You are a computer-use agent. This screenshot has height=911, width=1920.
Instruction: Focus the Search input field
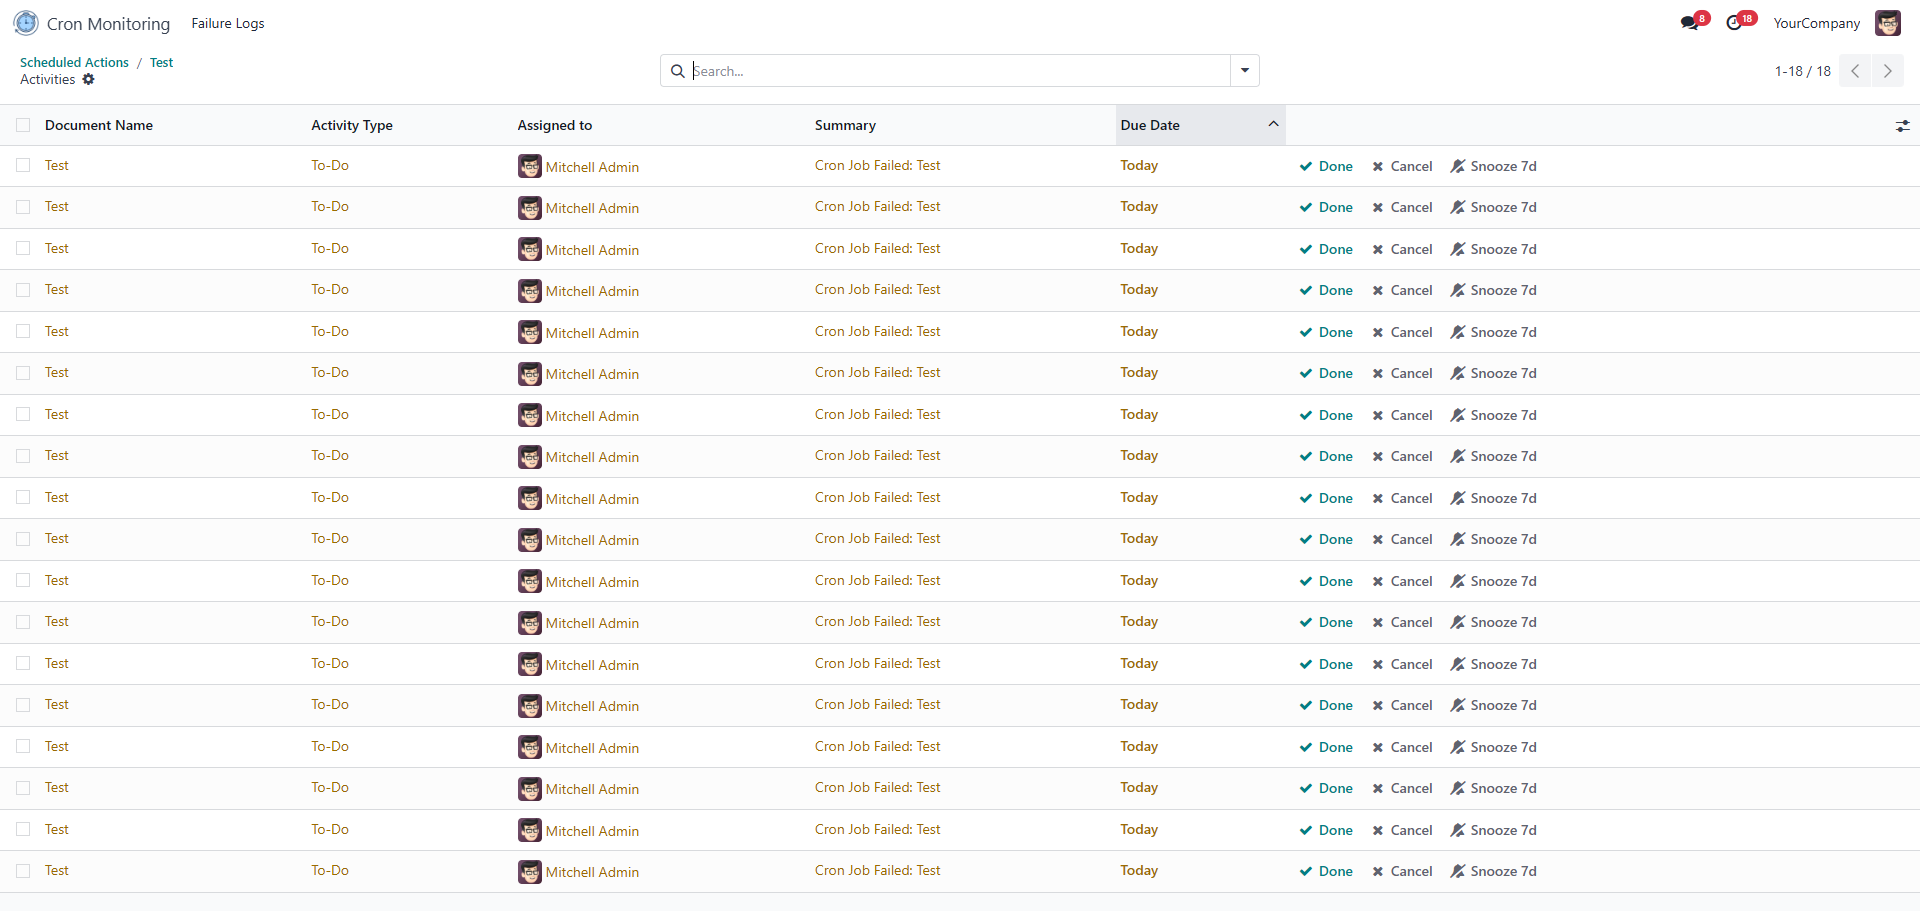(x=960, y=71)
